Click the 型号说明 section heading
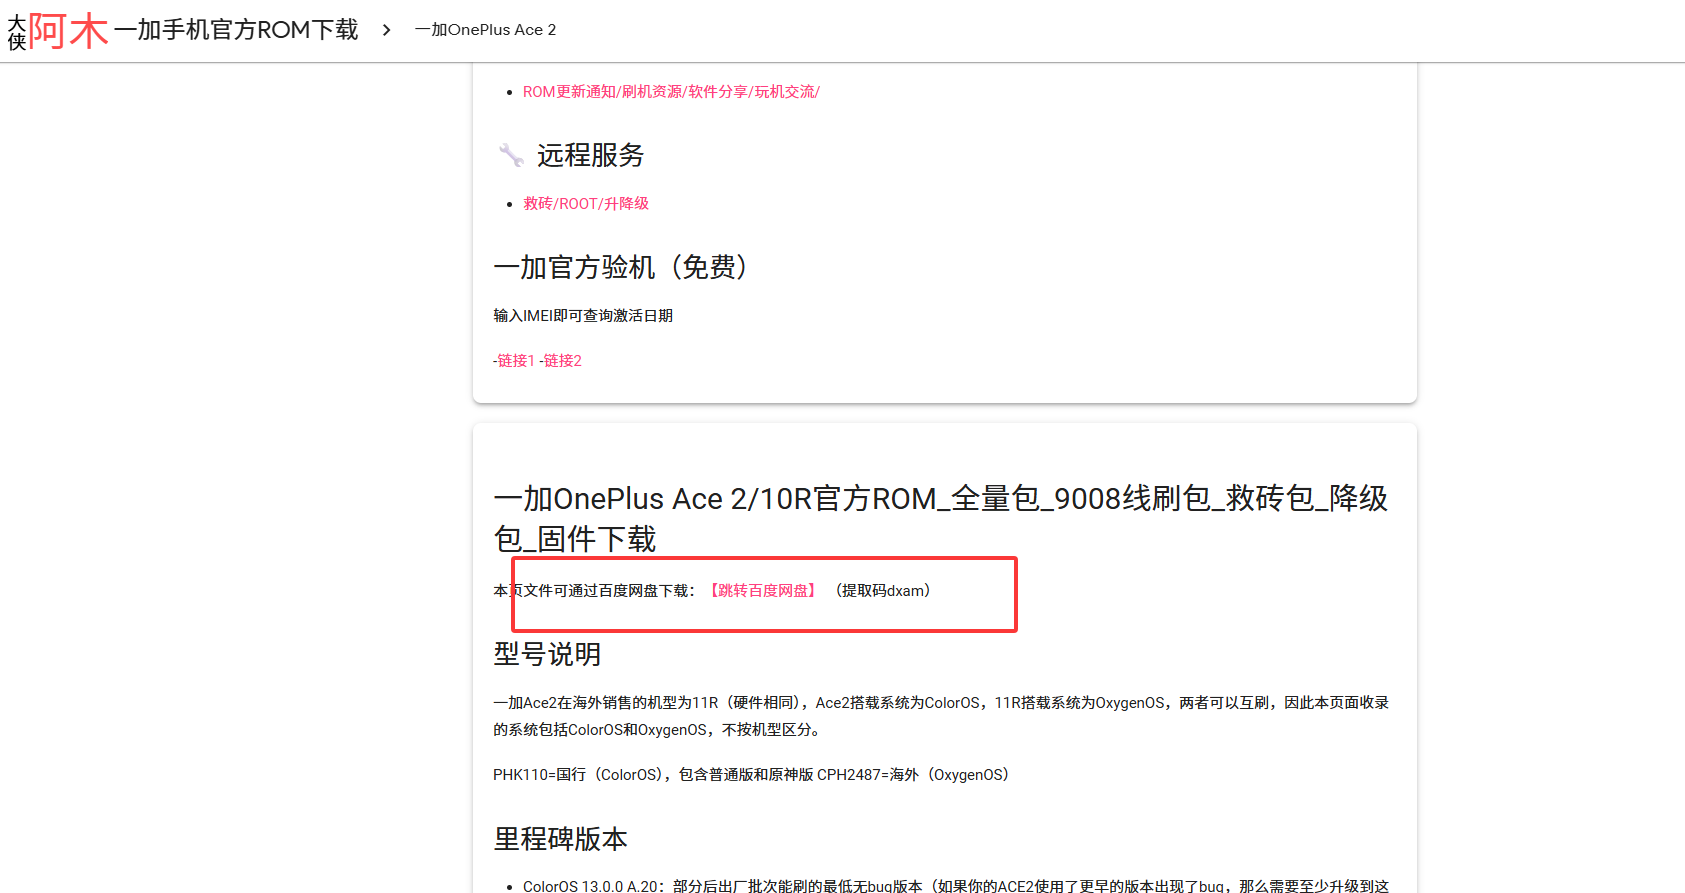This screenshot has height=893, width=1685. click(547, 654)
